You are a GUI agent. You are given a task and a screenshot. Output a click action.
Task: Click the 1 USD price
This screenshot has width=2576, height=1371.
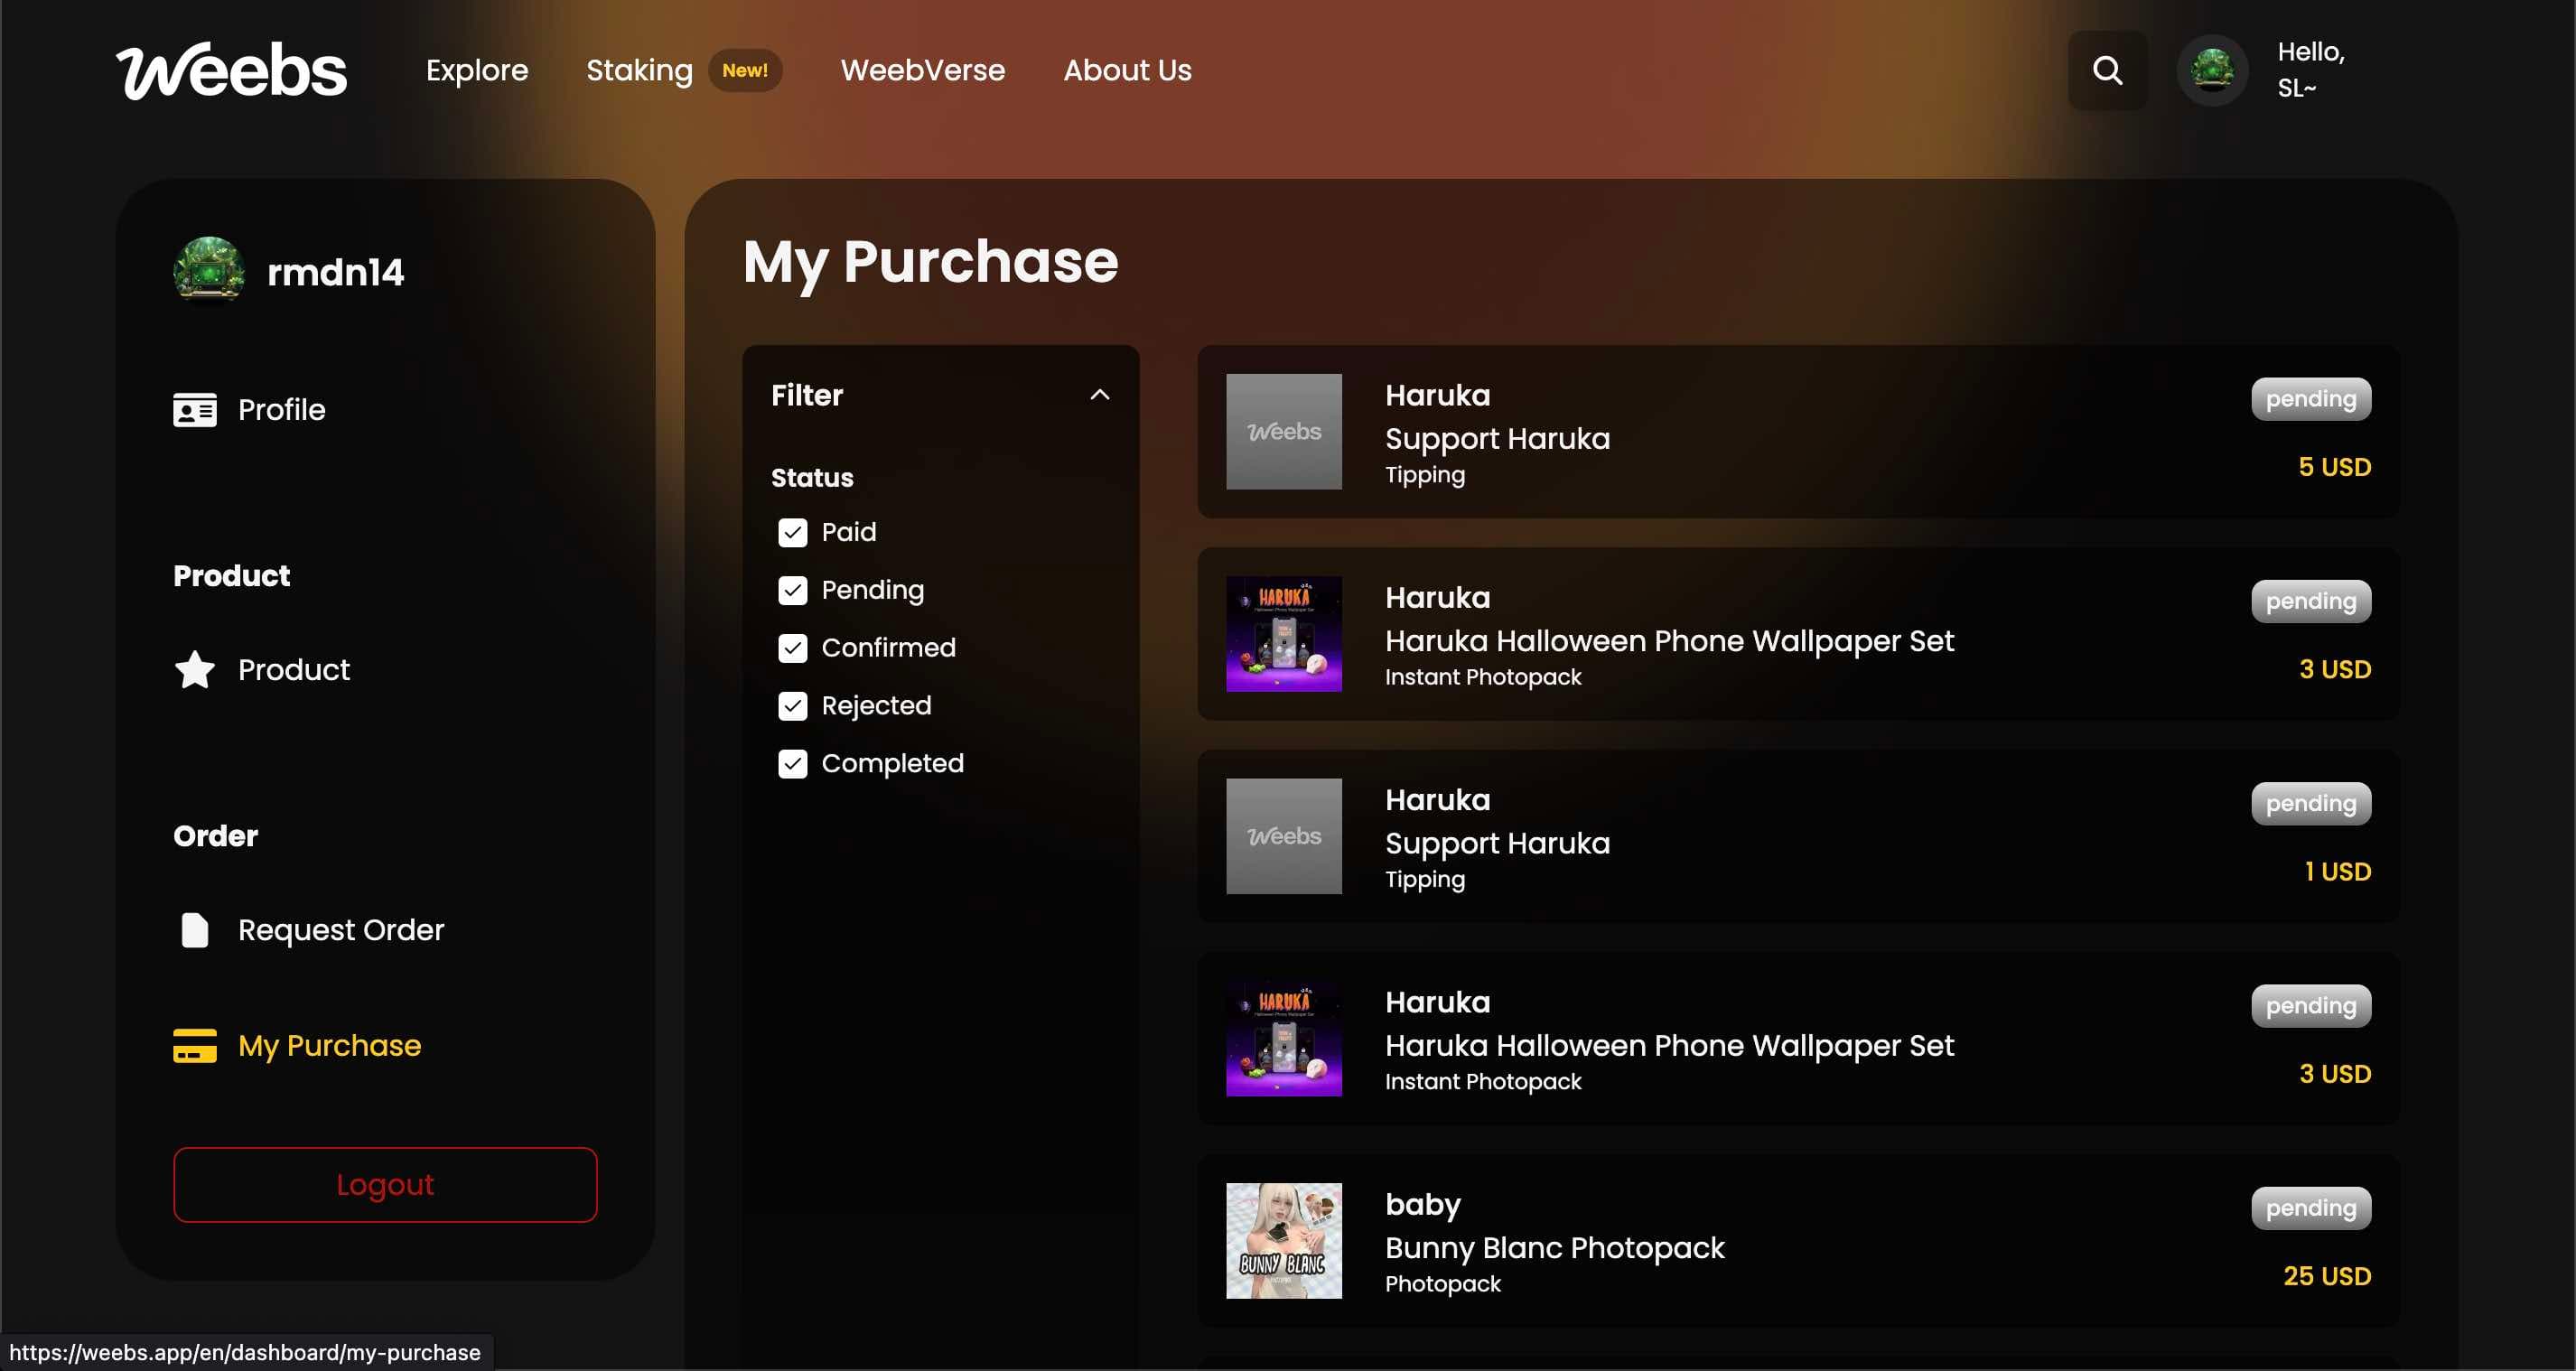[x=2337, y=871]
